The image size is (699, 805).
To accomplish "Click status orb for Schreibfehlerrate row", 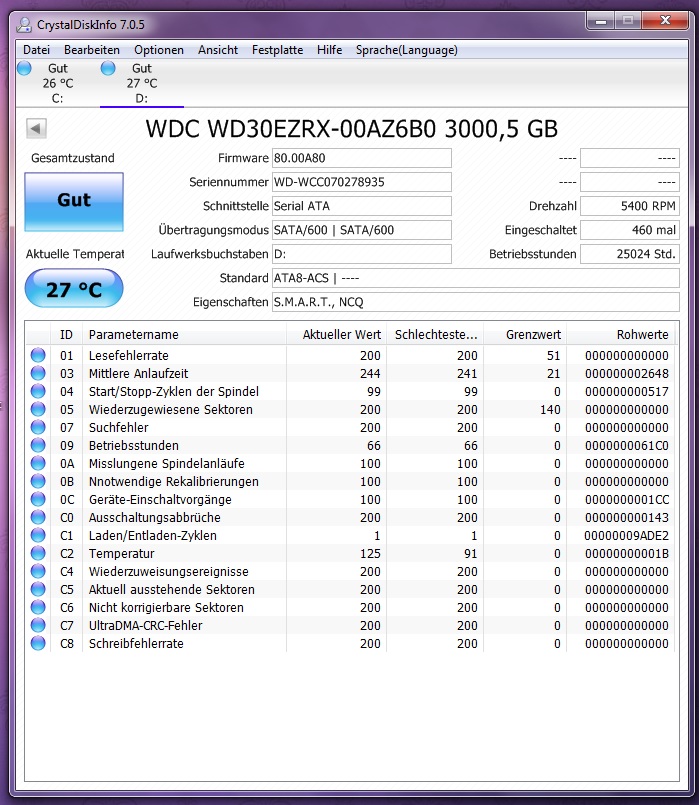I will [38, 642].
